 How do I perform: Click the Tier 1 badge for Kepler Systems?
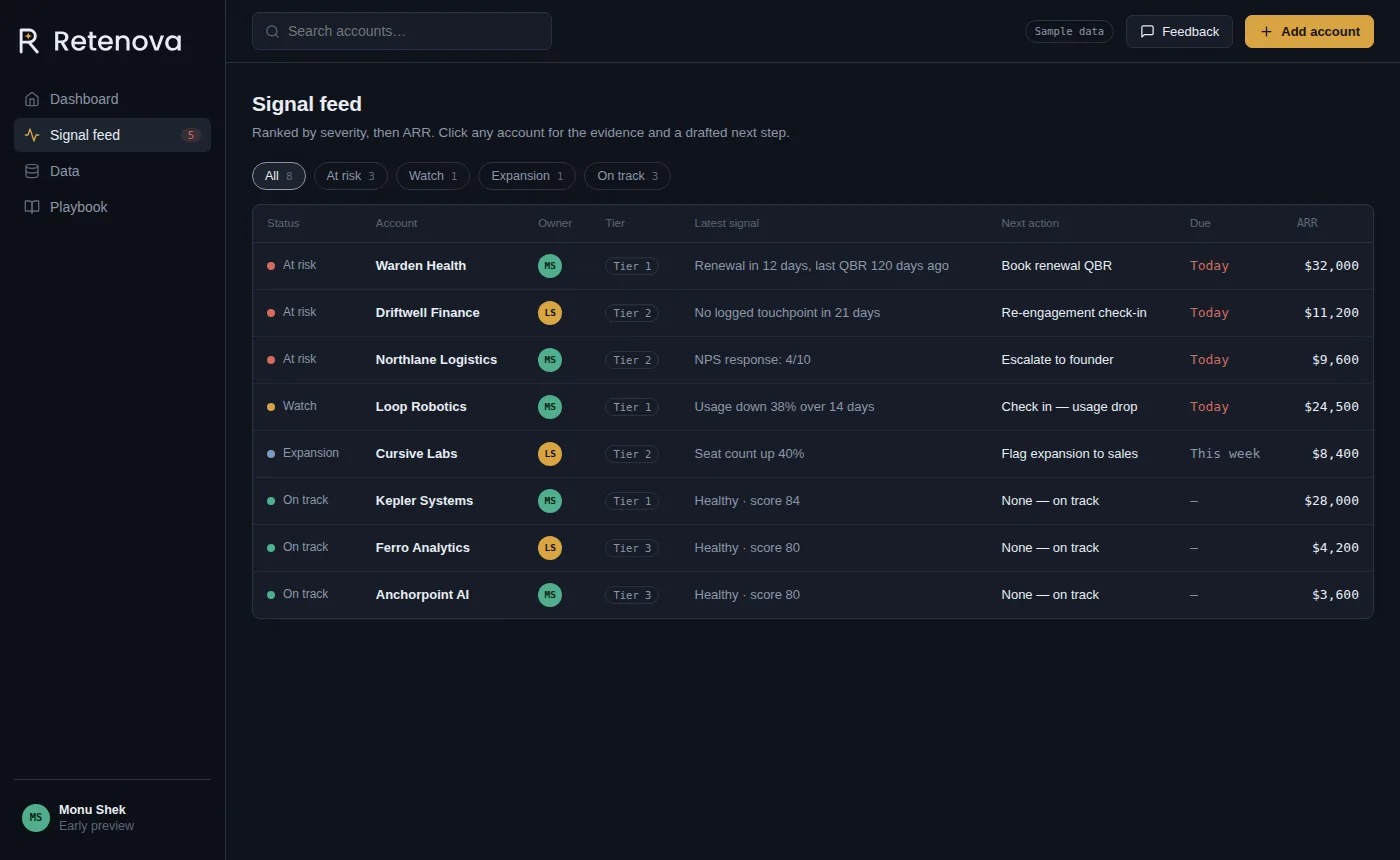click(x=632, y=501)
